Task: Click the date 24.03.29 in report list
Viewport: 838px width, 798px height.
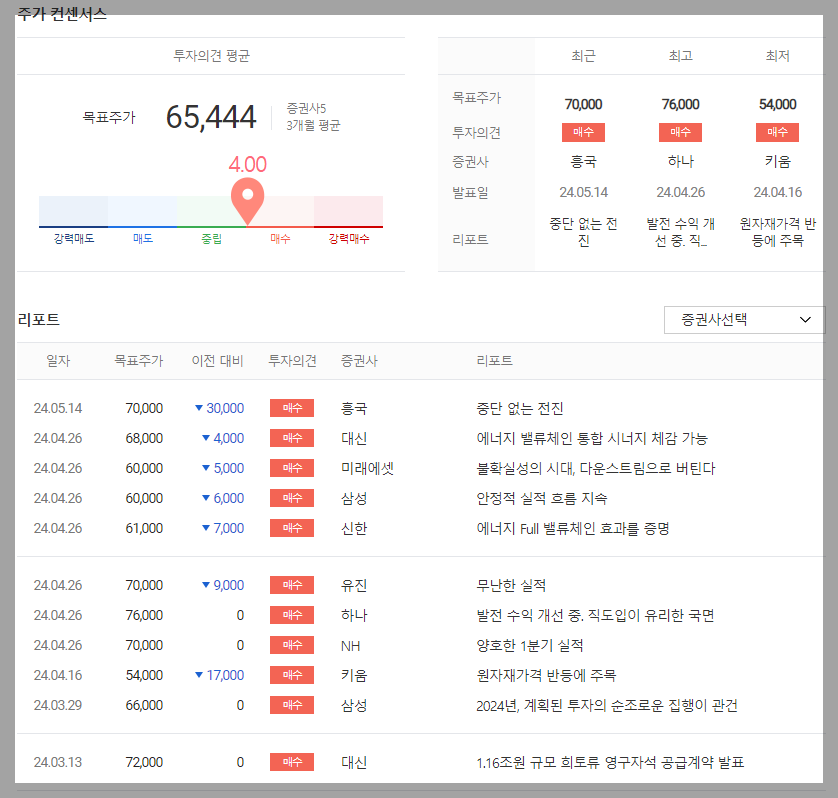Action: coord(58,705)
